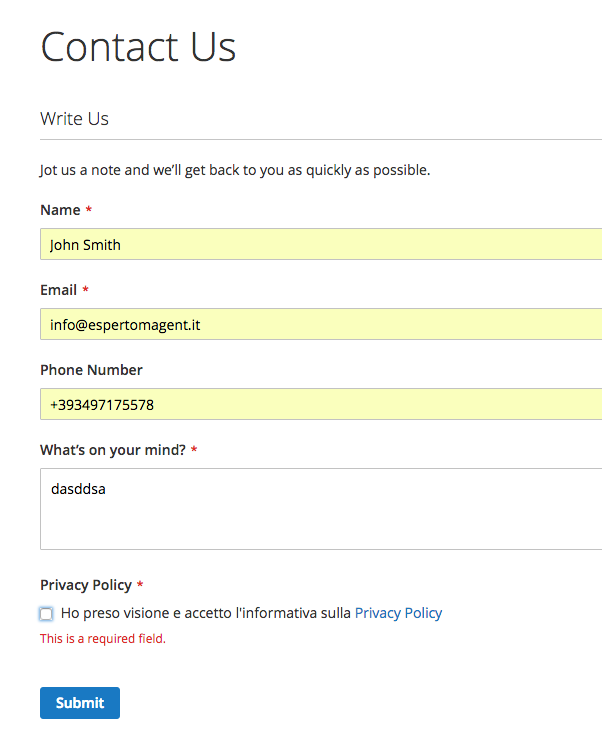Select the Phone Number input box
This screenshot has width=602, height=744.
(x=321, y=404)
